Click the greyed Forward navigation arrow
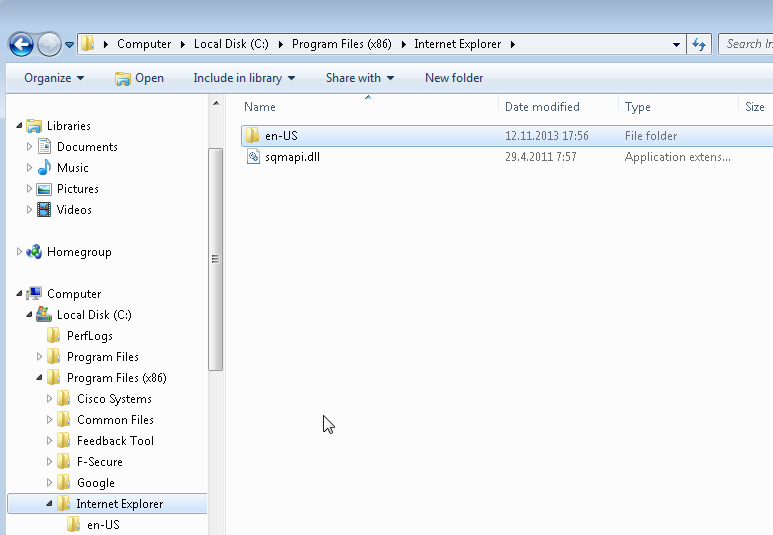 (x=49, y=44)
